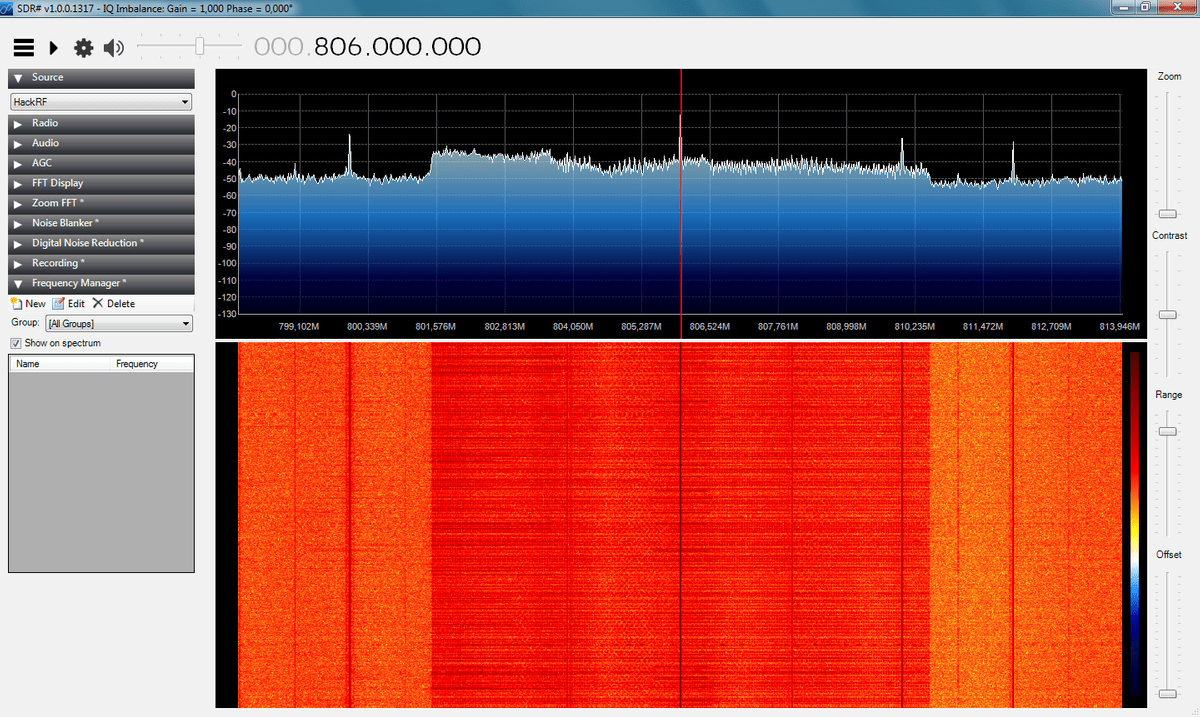
Task: Open the settings gear configuration
Action: point(84,47)
